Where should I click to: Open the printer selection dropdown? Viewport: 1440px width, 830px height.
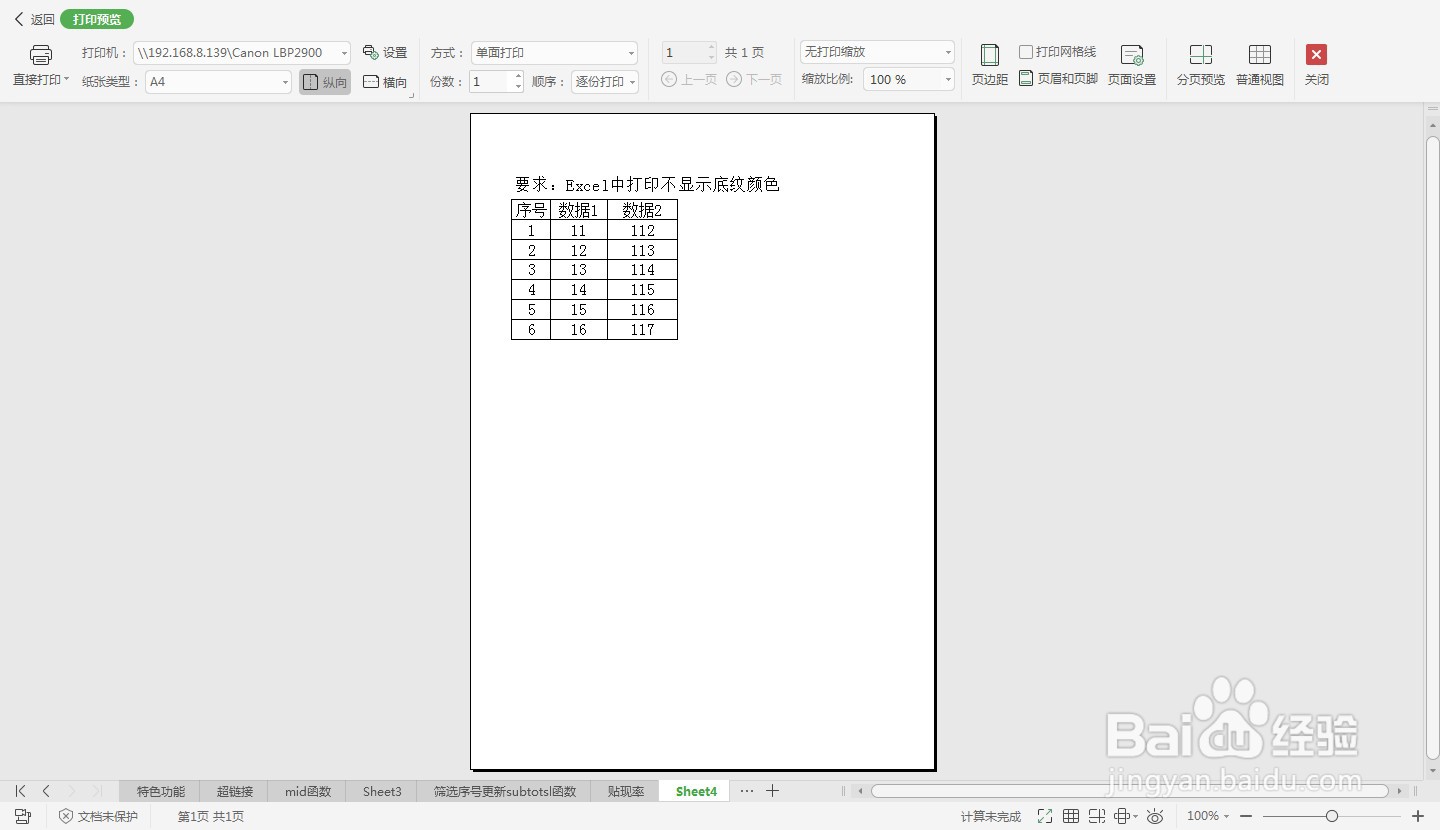343,52
